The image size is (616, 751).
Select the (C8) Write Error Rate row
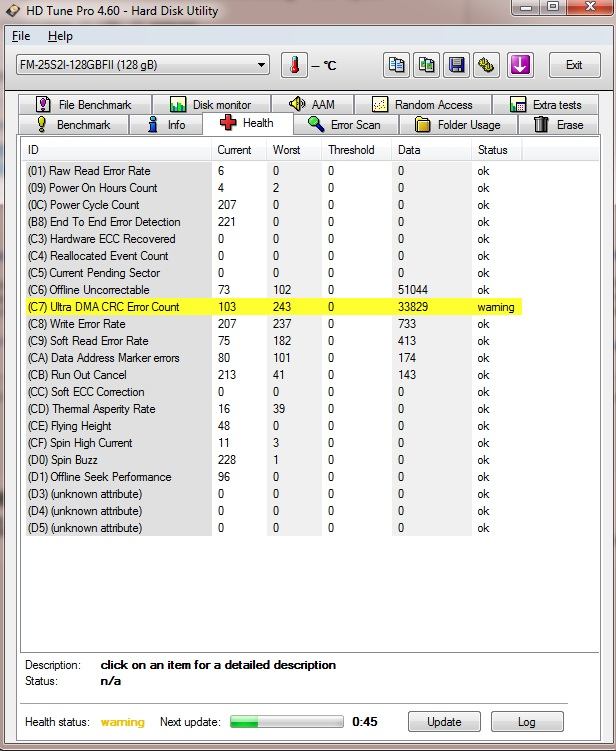point(274,324)
